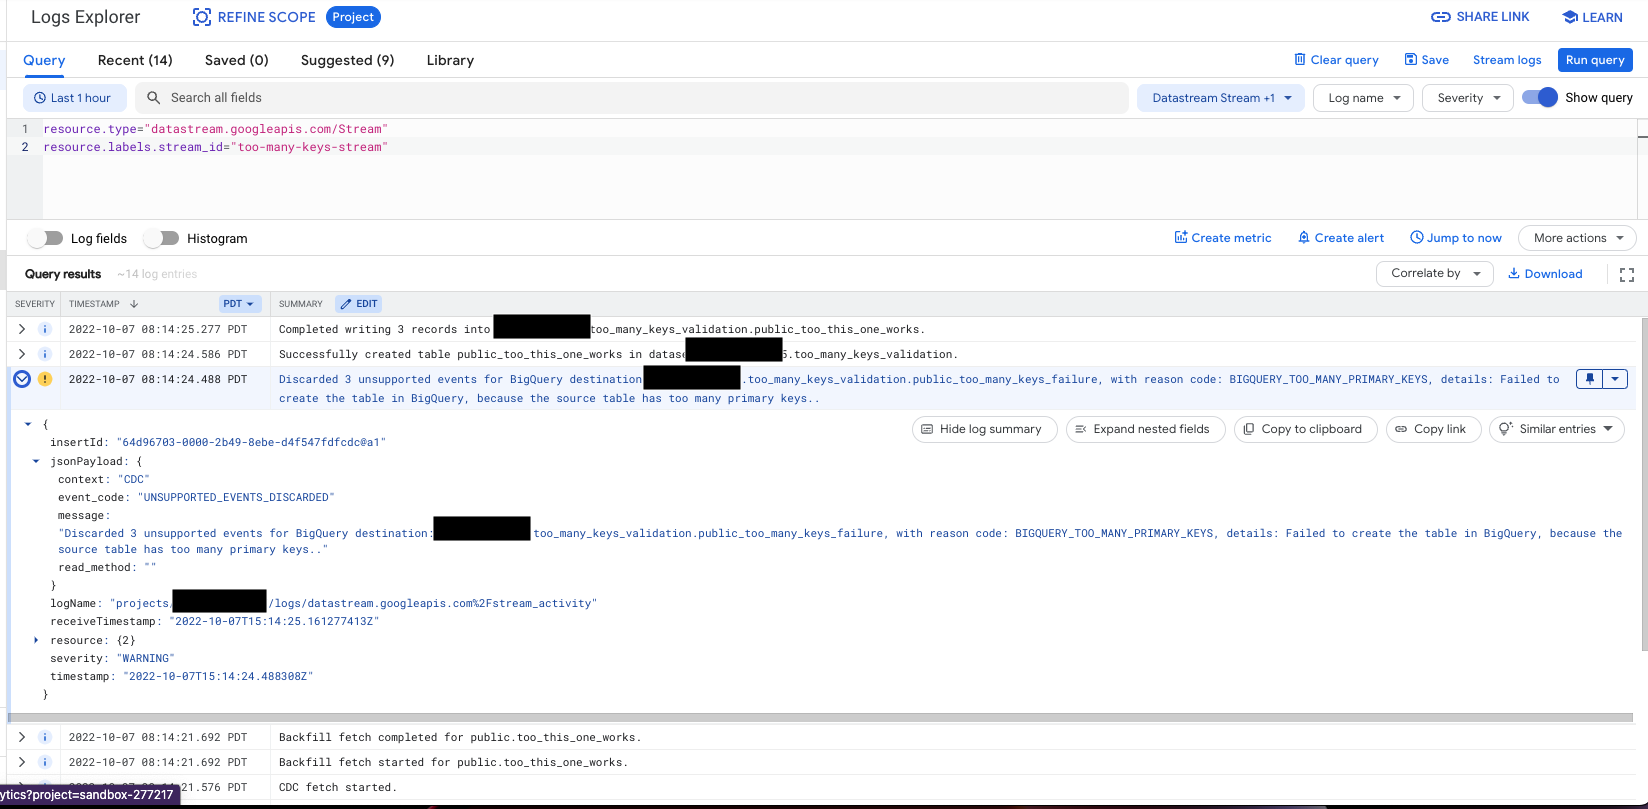Click the Share Link icon
The width and height of the screenshot is (1648, 809).
(1440, 17)
